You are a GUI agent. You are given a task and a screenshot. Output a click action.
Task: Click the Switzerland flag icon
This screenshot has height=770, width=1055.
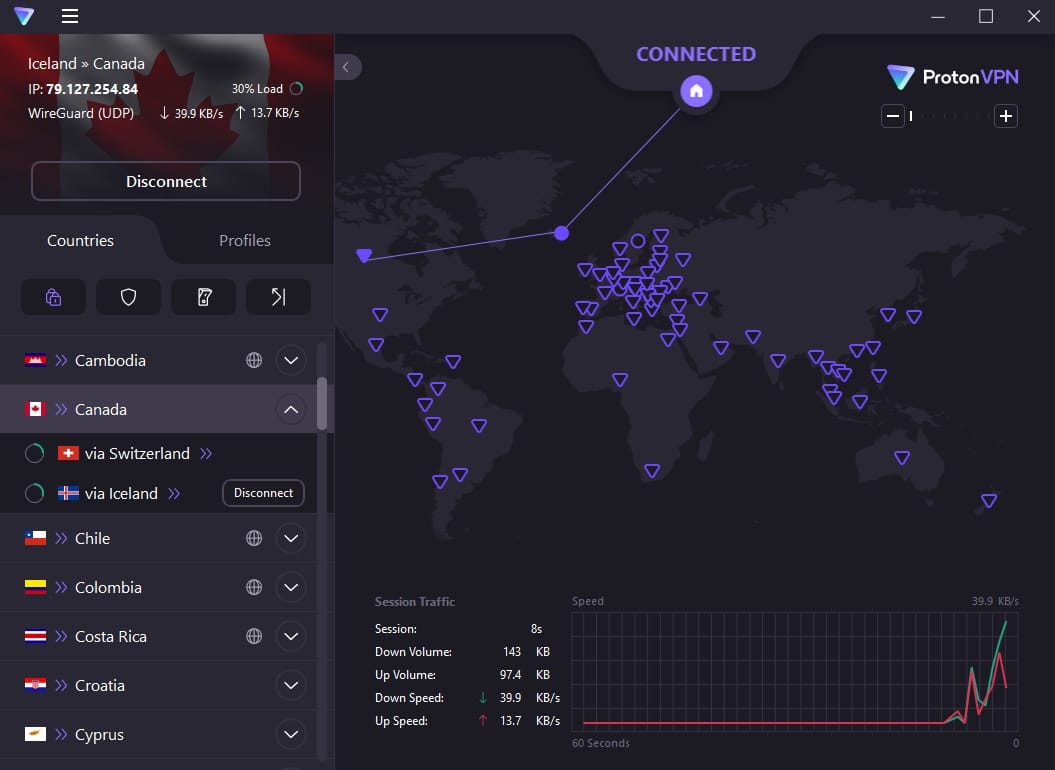tap(68, 454)
